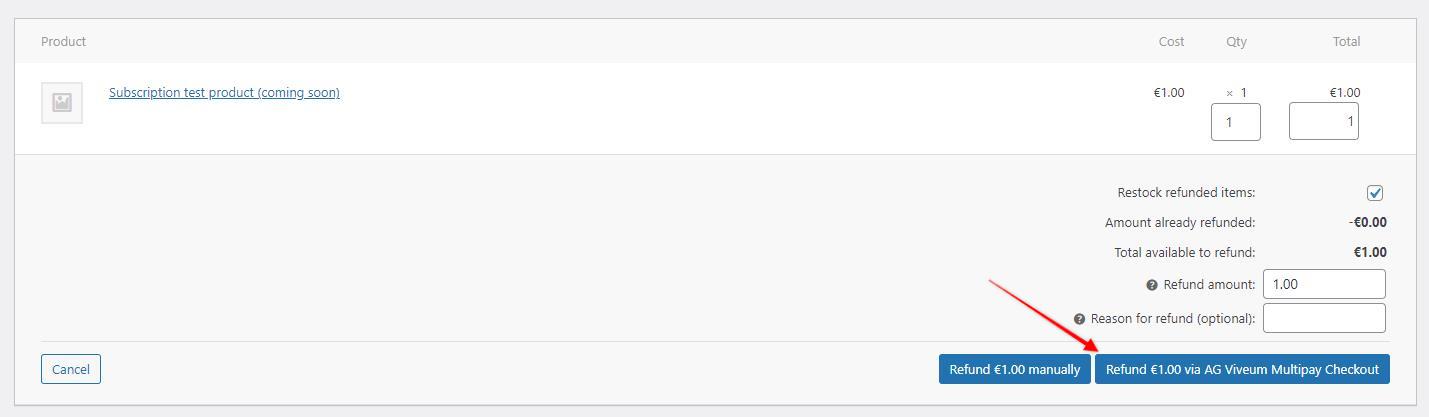Click the product placeholder image thumbnail
This screenshot has height=417, width=1429.
[x=62, y=103]
